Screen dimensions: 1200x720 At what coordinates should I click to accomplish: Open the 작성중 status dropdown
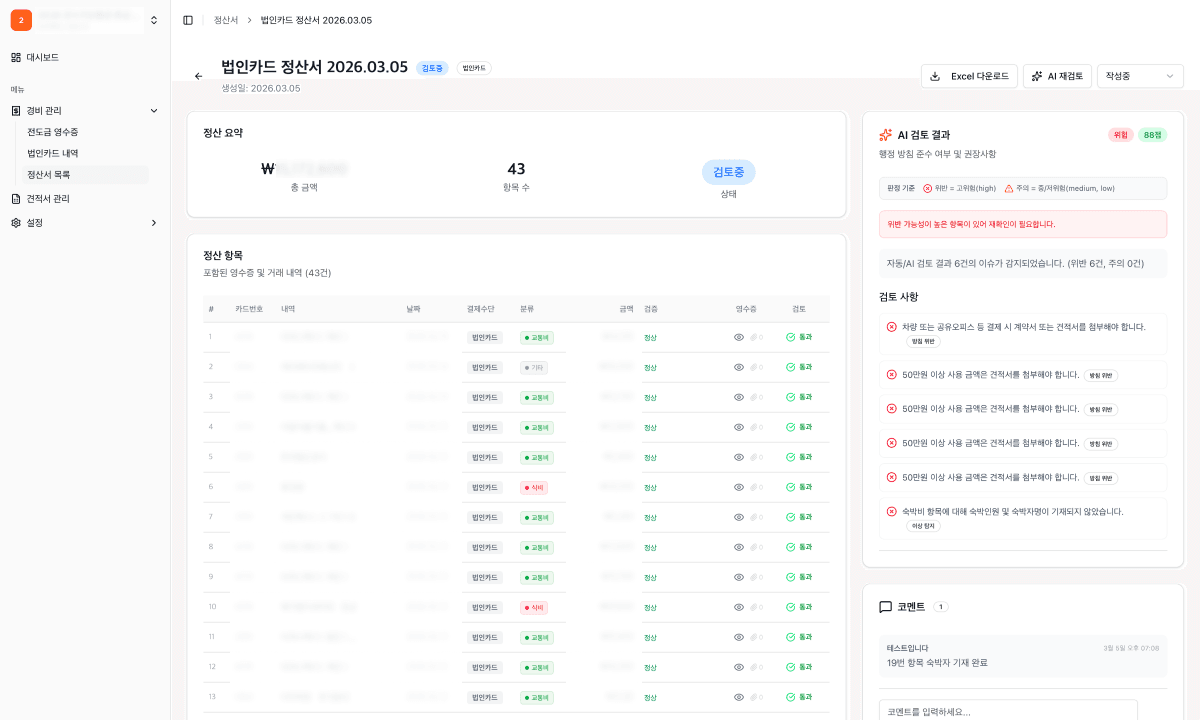pyautogui.click(x=1140, y=75)
